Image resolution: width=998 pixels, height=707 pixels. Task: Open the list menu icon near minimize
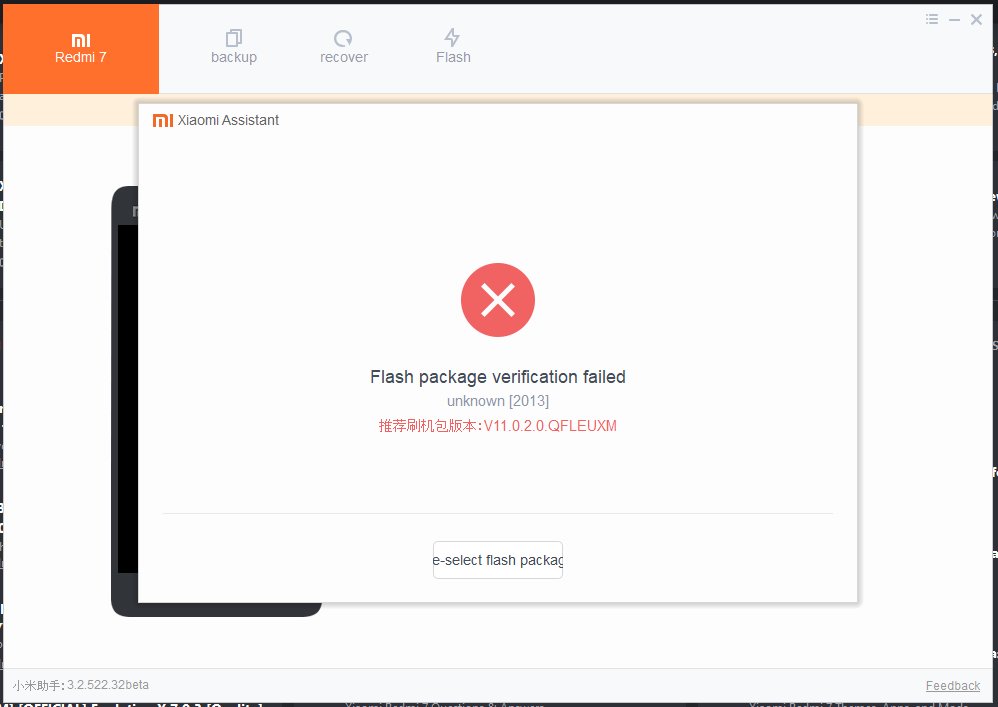(932, 19)
